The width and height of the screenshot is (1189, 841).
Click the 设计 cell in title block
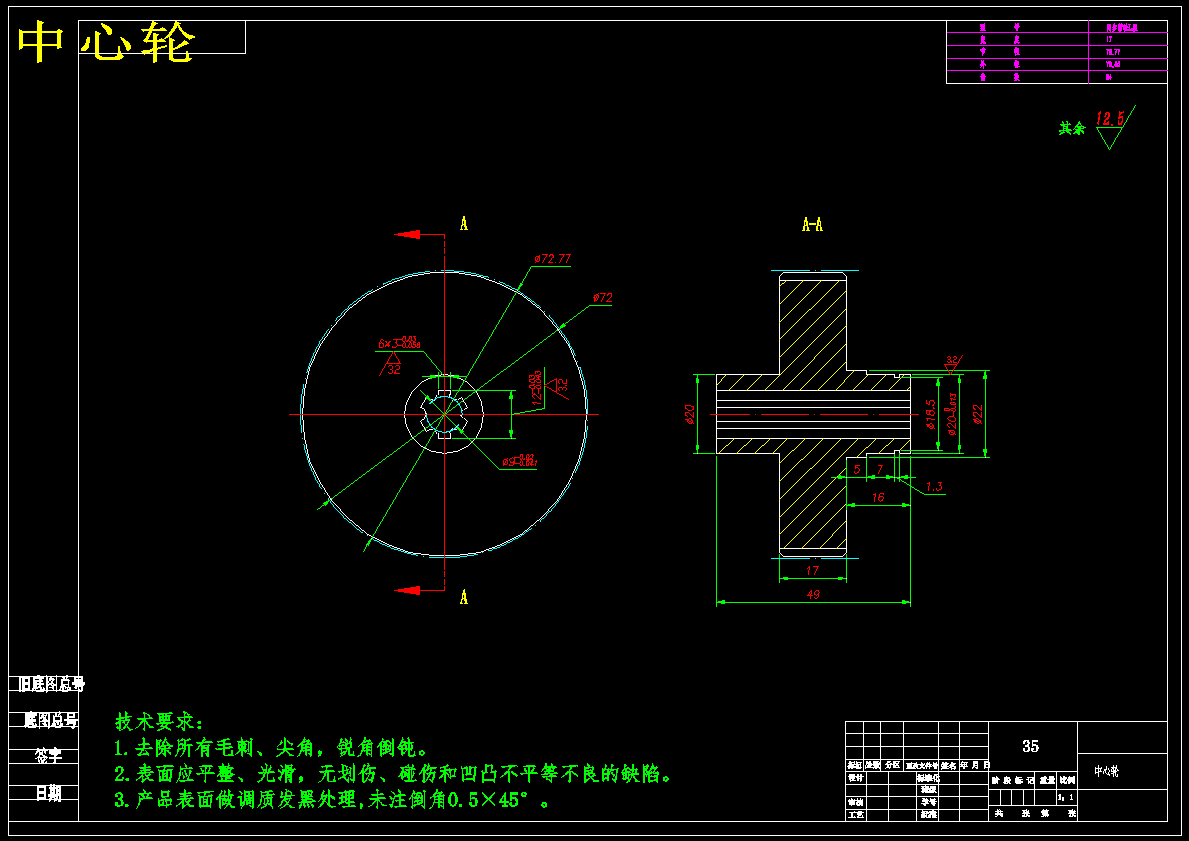pos(855,778)
